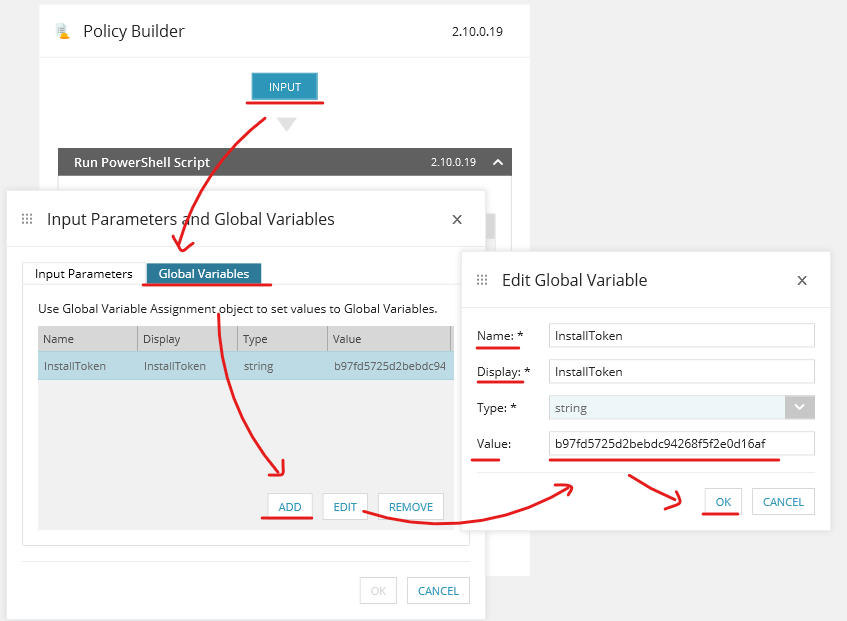Click CANCEL in the Input Parameters dialog

[x=438, y=591]
